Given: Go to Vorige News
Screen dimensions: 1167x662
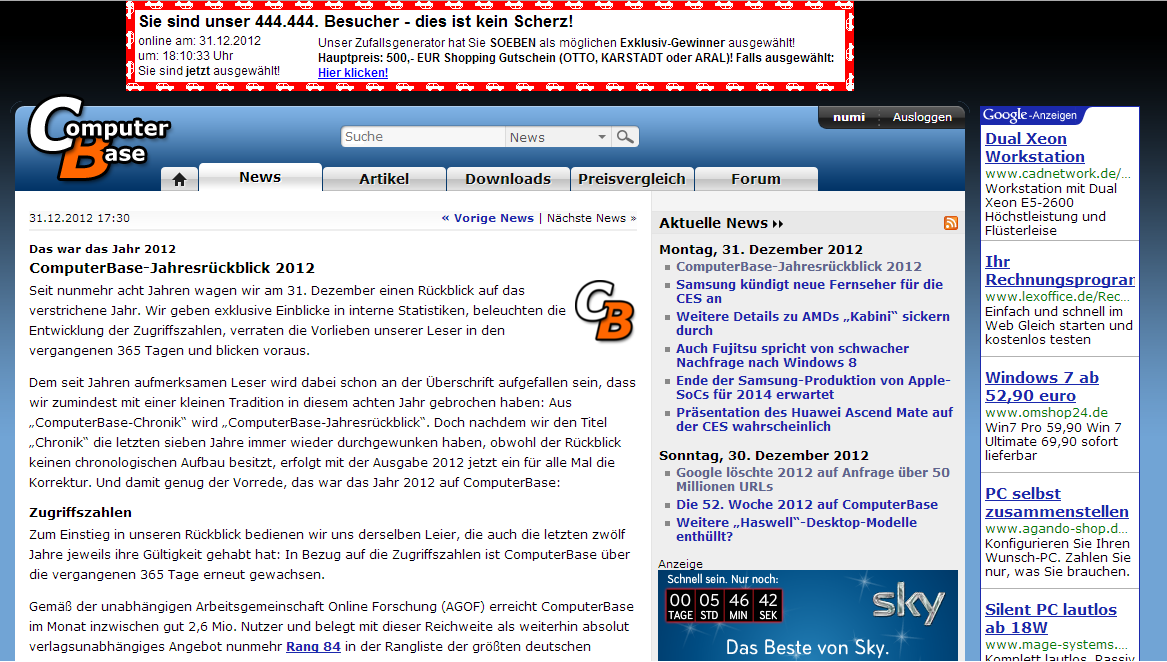Looking at the screenshot, I should [x=487, y=218].
